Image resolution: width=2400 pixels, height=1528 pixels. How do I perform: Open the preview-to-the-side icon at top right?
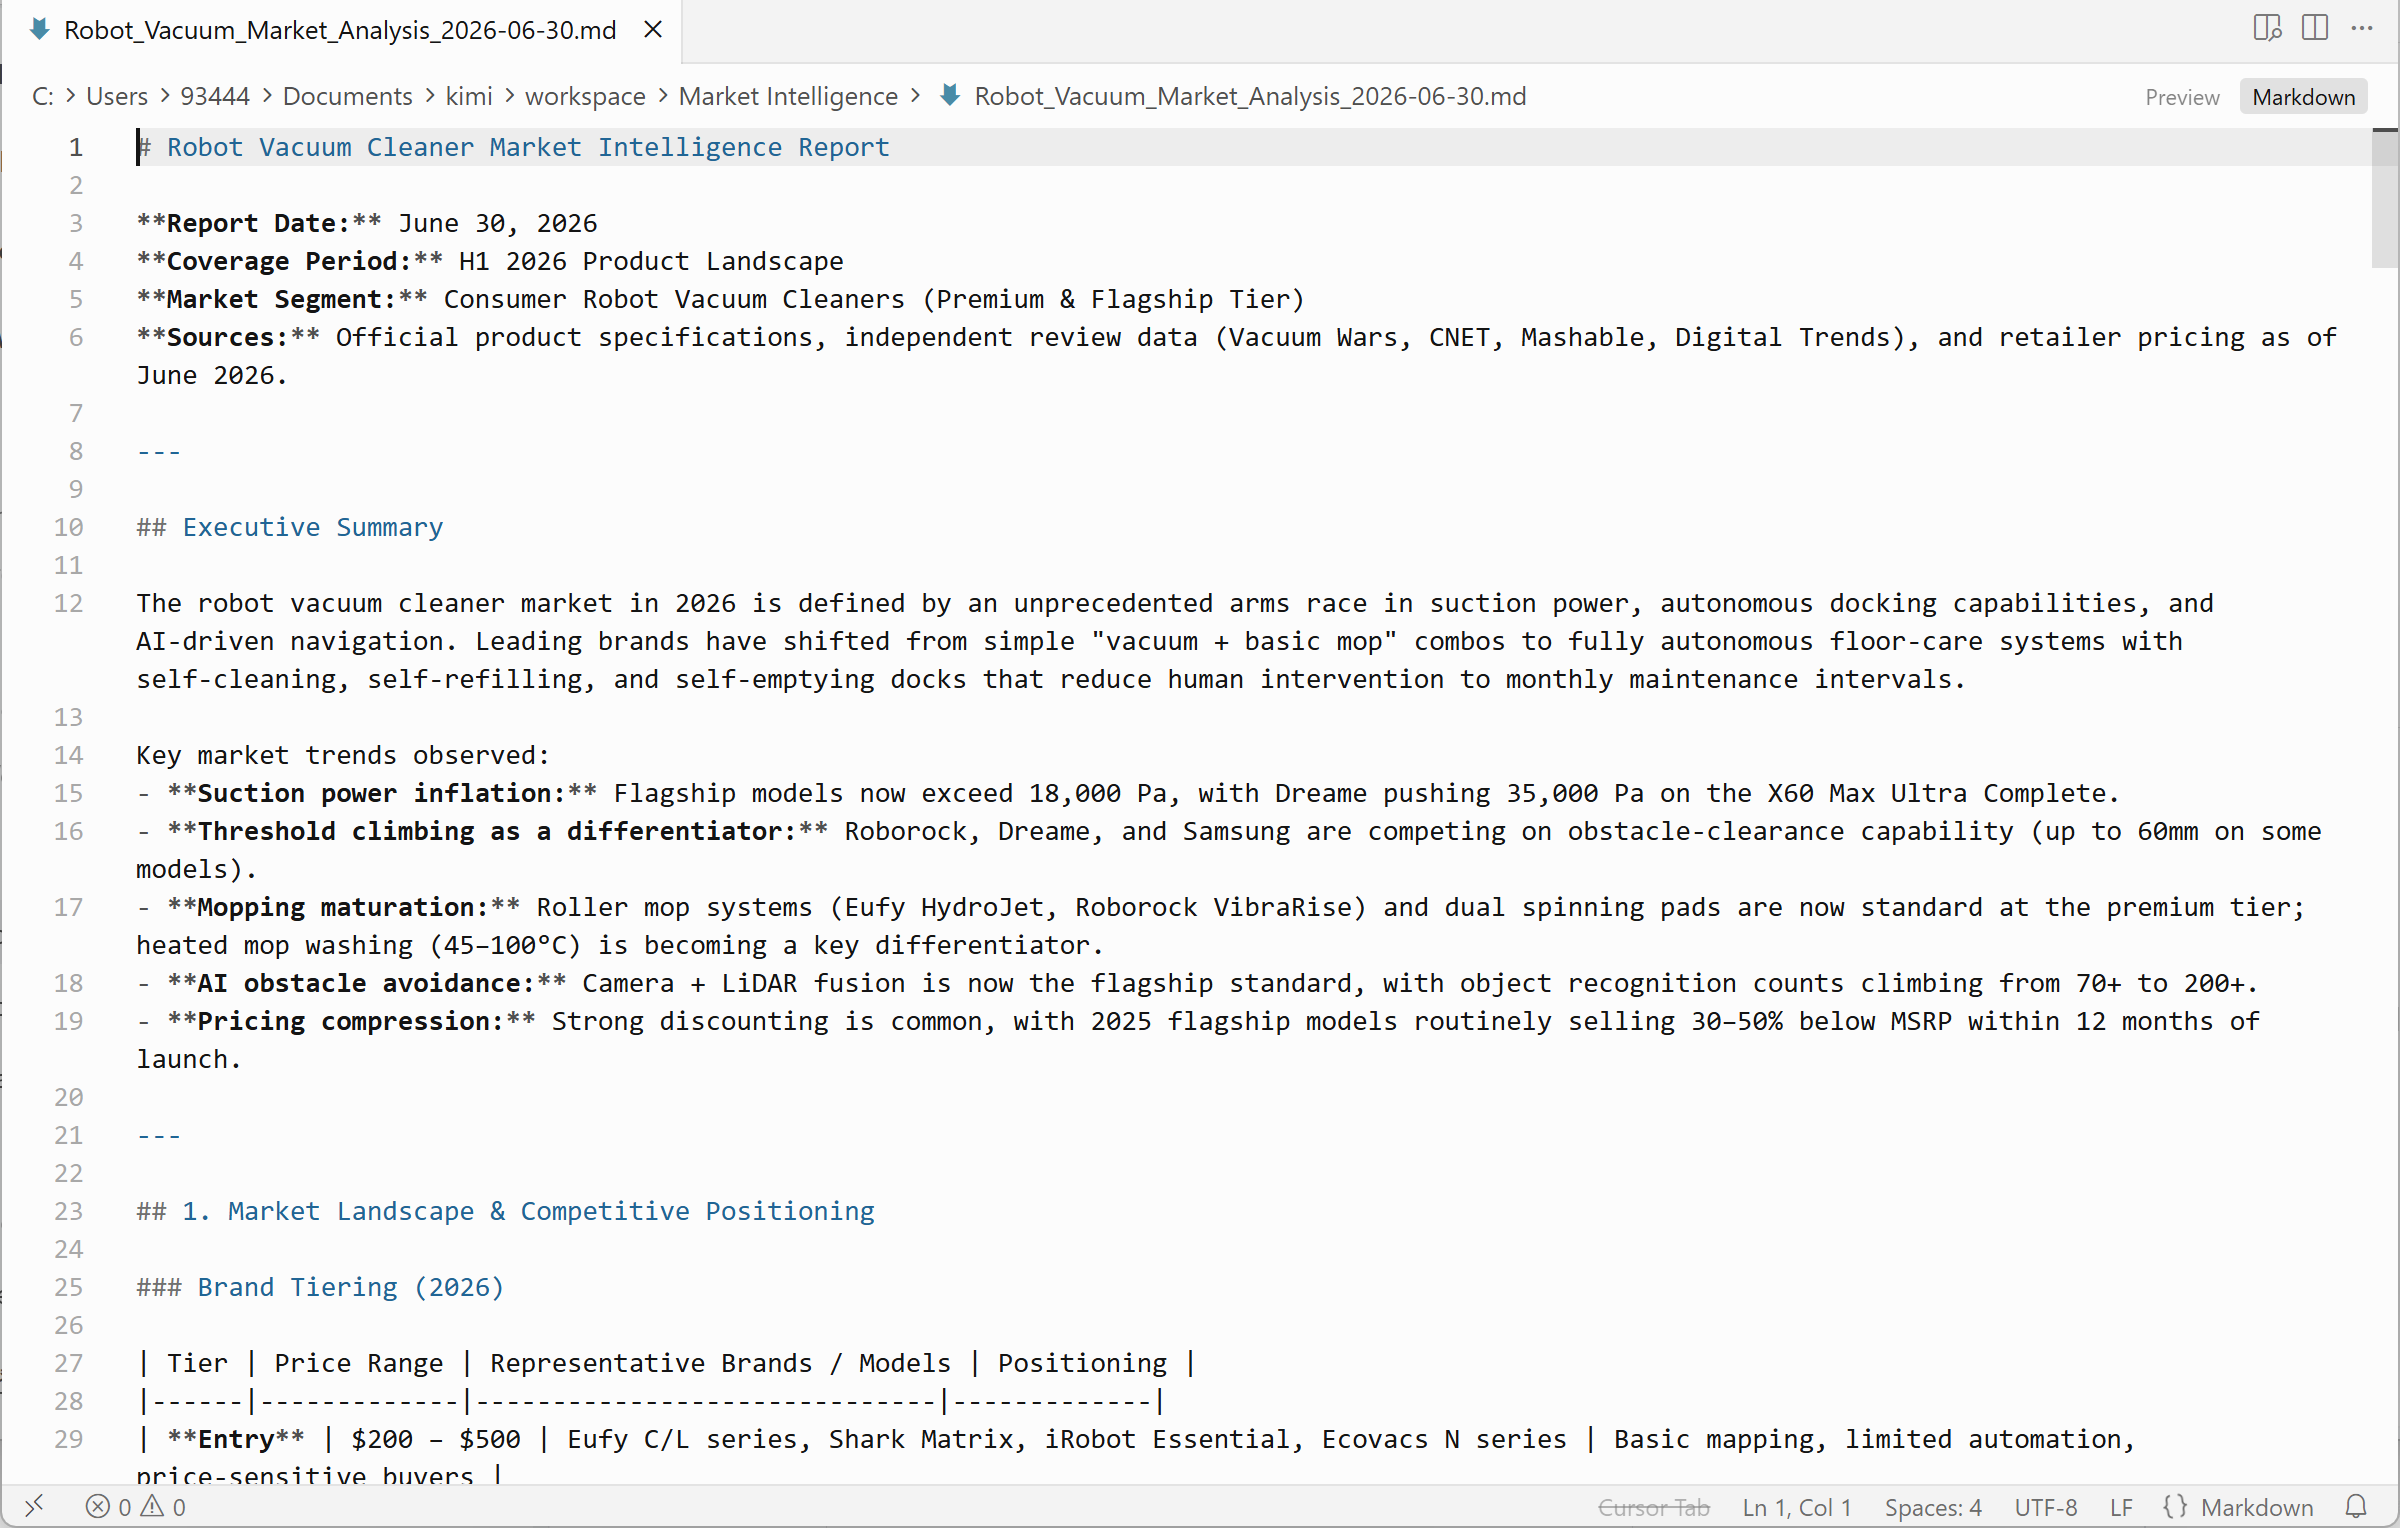click(x=2267, y=28)
